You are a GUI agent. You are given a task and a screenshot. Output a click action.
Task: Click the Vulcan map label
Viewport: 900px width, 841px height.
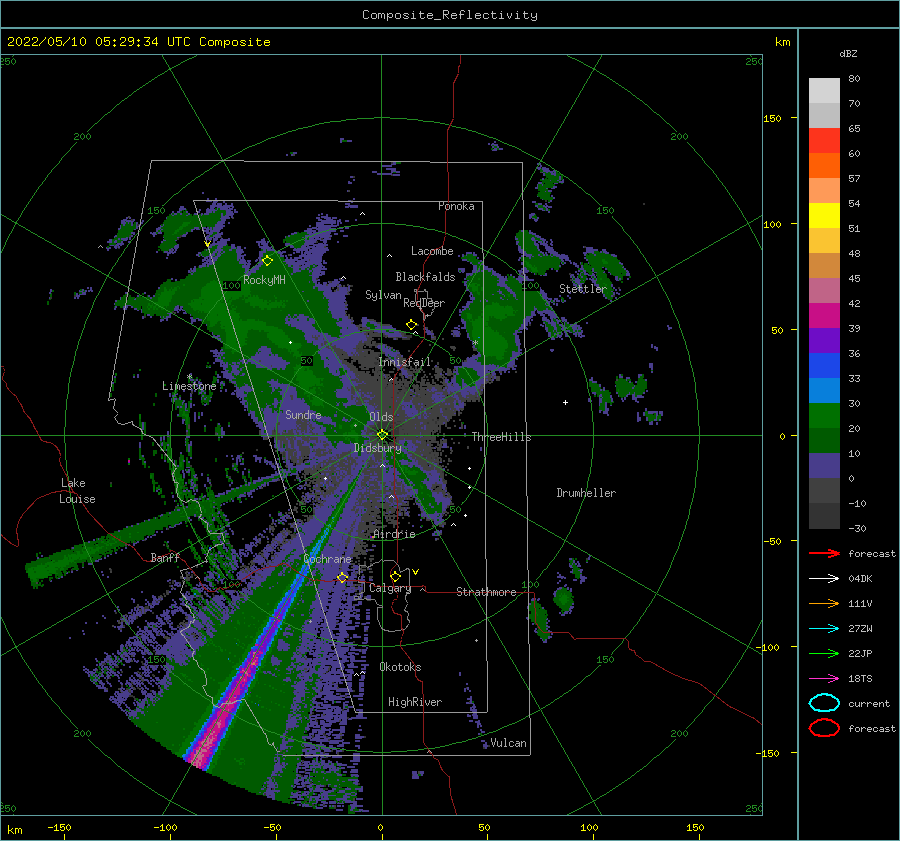(508, 743)
